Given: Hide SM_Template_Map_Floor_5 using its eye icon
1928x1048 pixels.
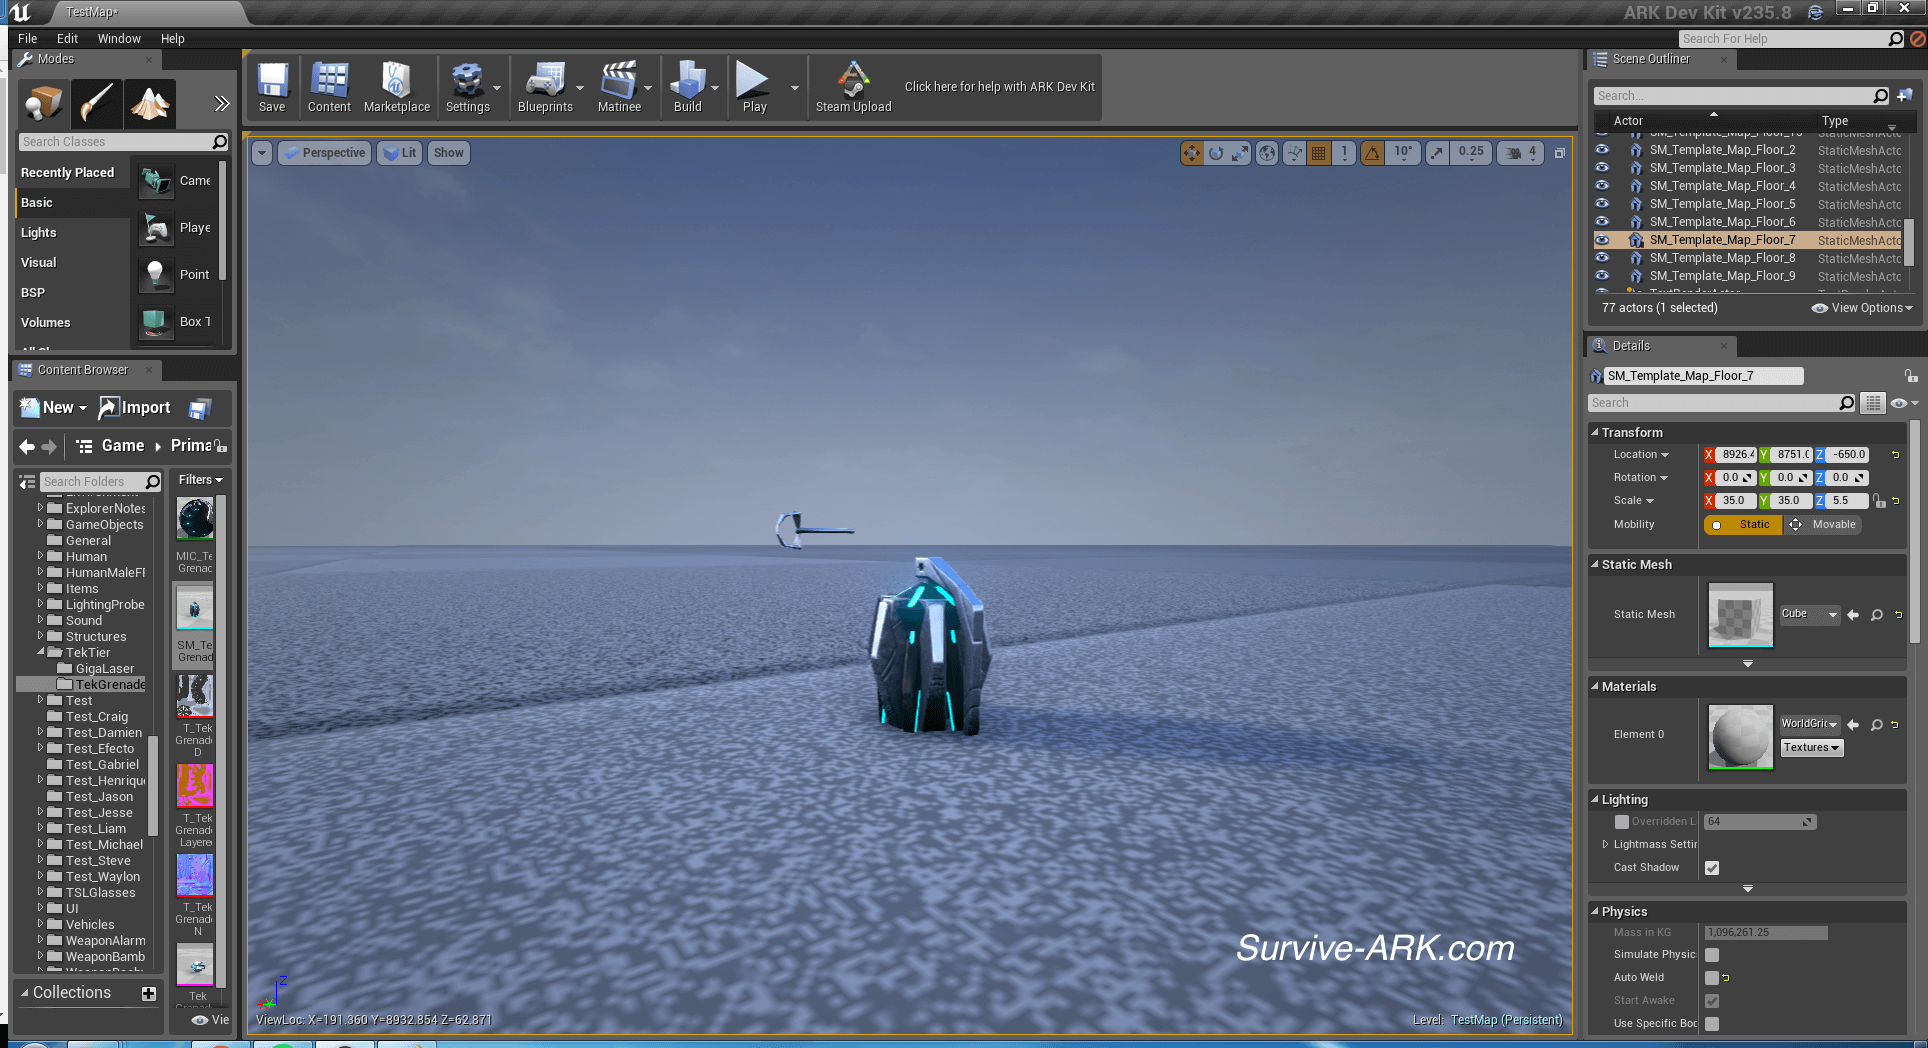Looking at the screenshot, I should tap(1602, 204).
